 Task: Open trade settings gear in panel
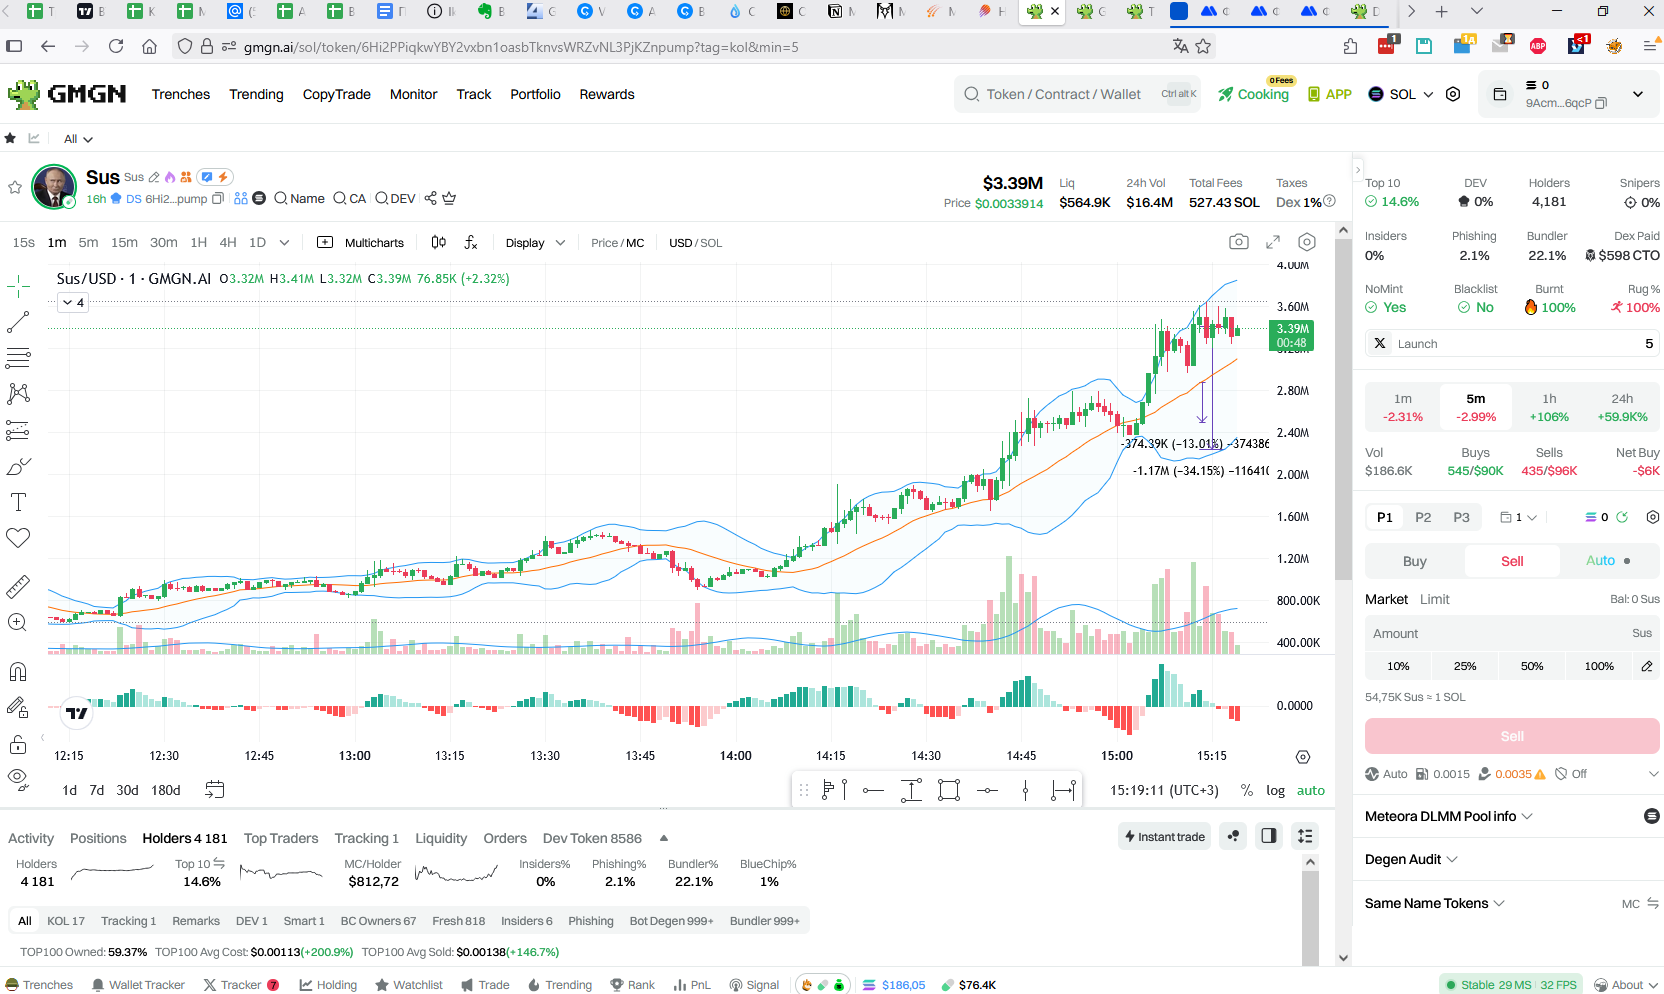tap(1653, 517)
